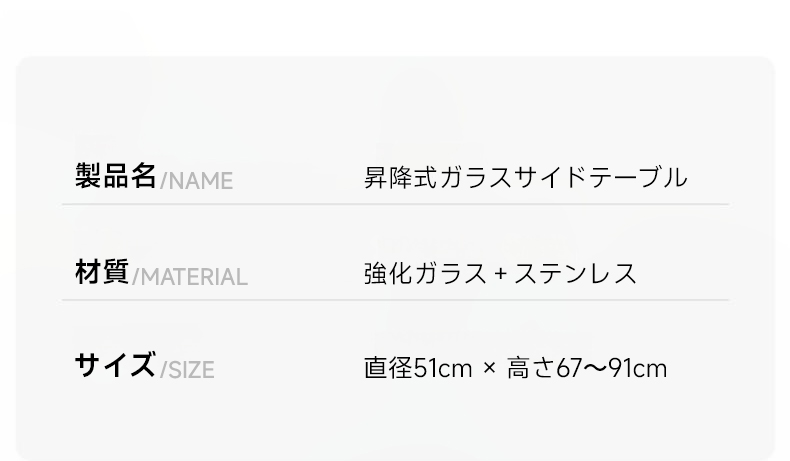The height and width of the screenshot is (461, 790).
Task: Click the 製品名 bold heading
Action: pyautogui.click(x=115, y=176)
